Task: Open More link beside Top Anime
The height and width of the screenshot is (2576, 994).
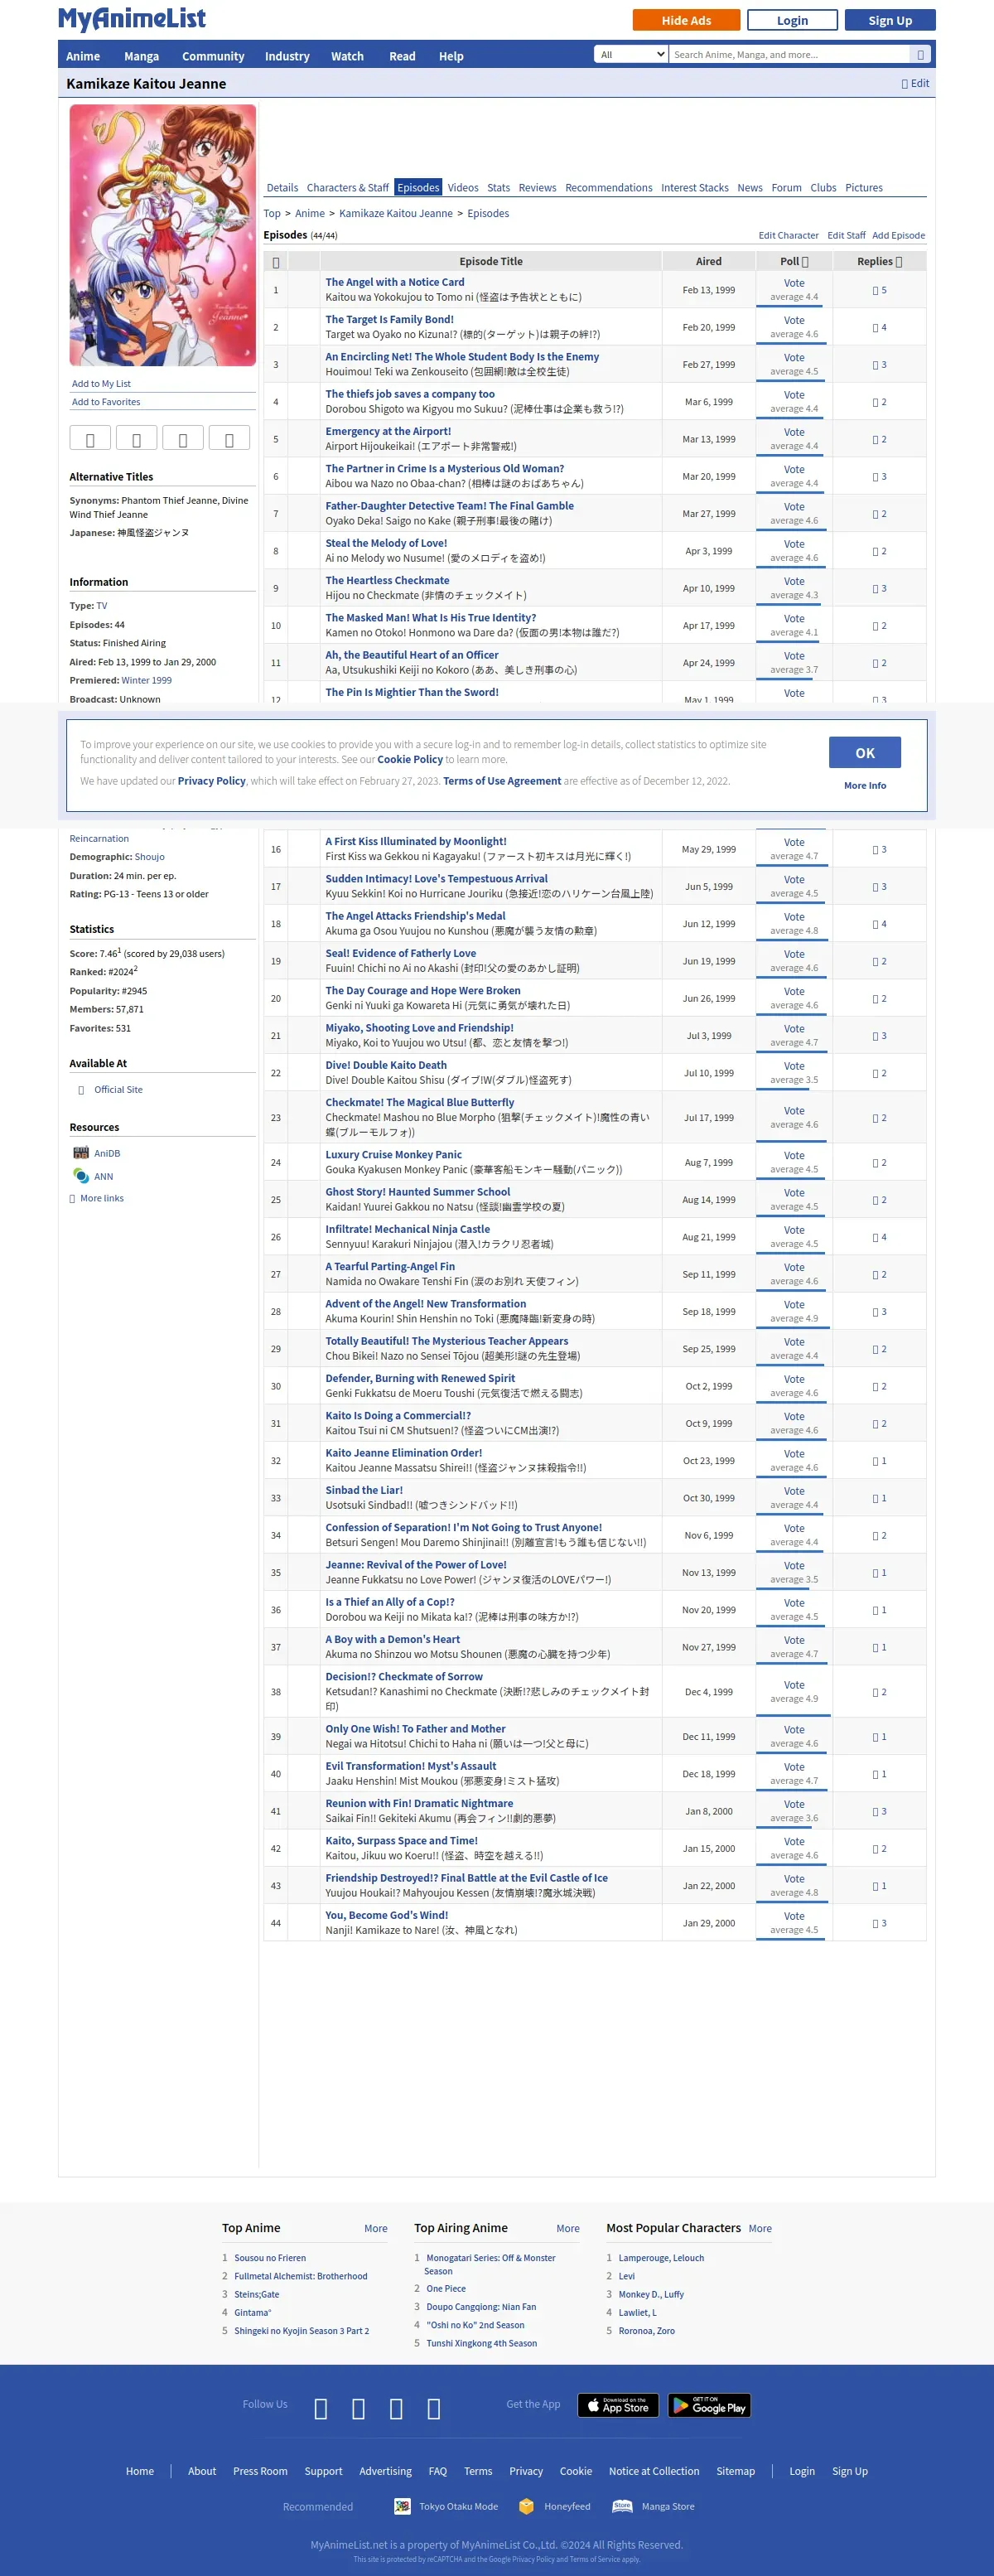Action: 376,2228
